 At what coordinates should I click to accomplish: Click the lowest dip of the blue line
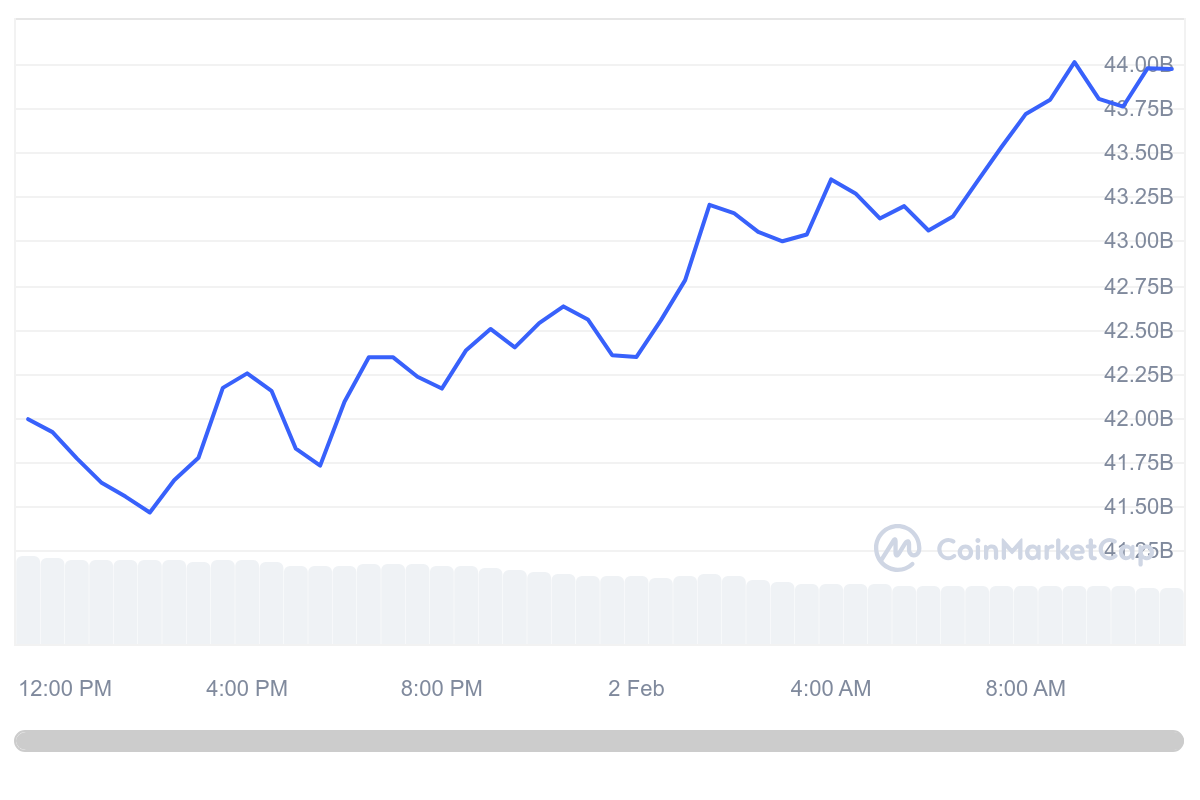click(150, 512)
